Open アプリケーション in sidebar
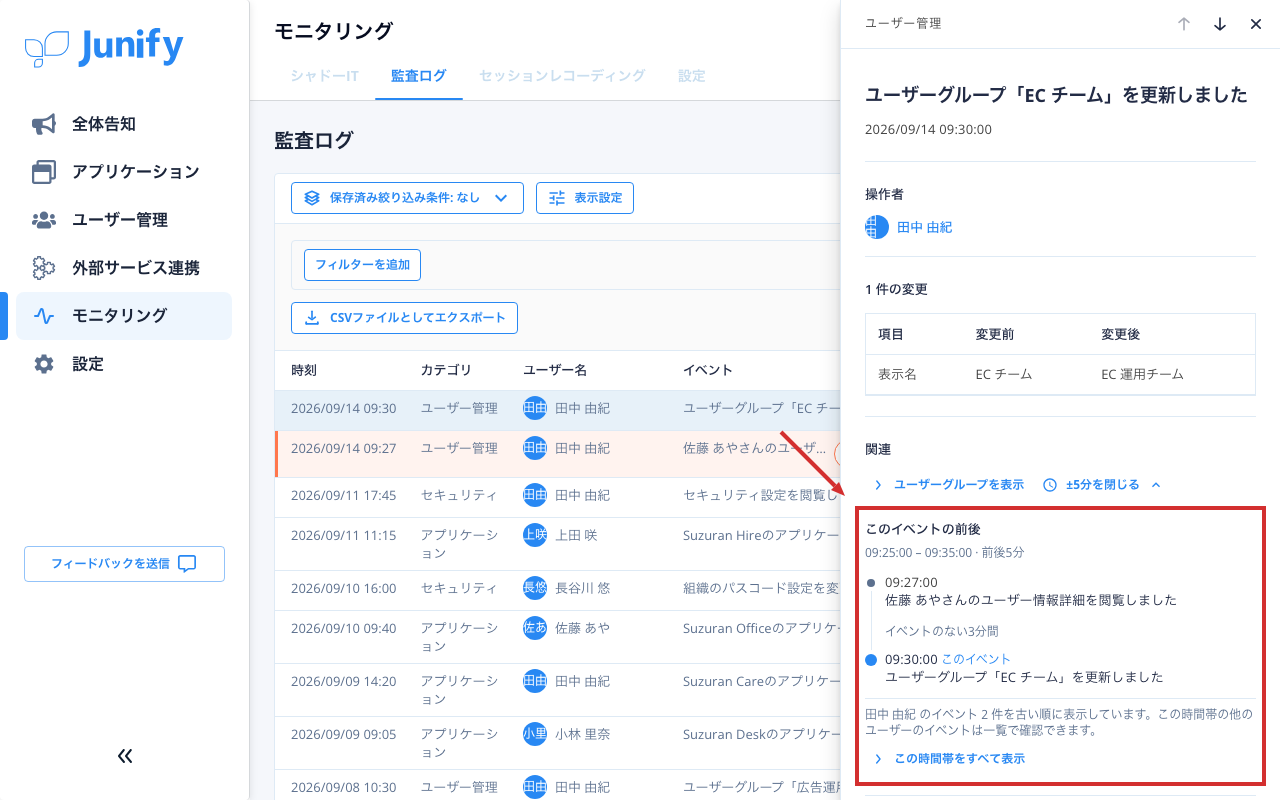1280x800 pixels. point(124,172)
